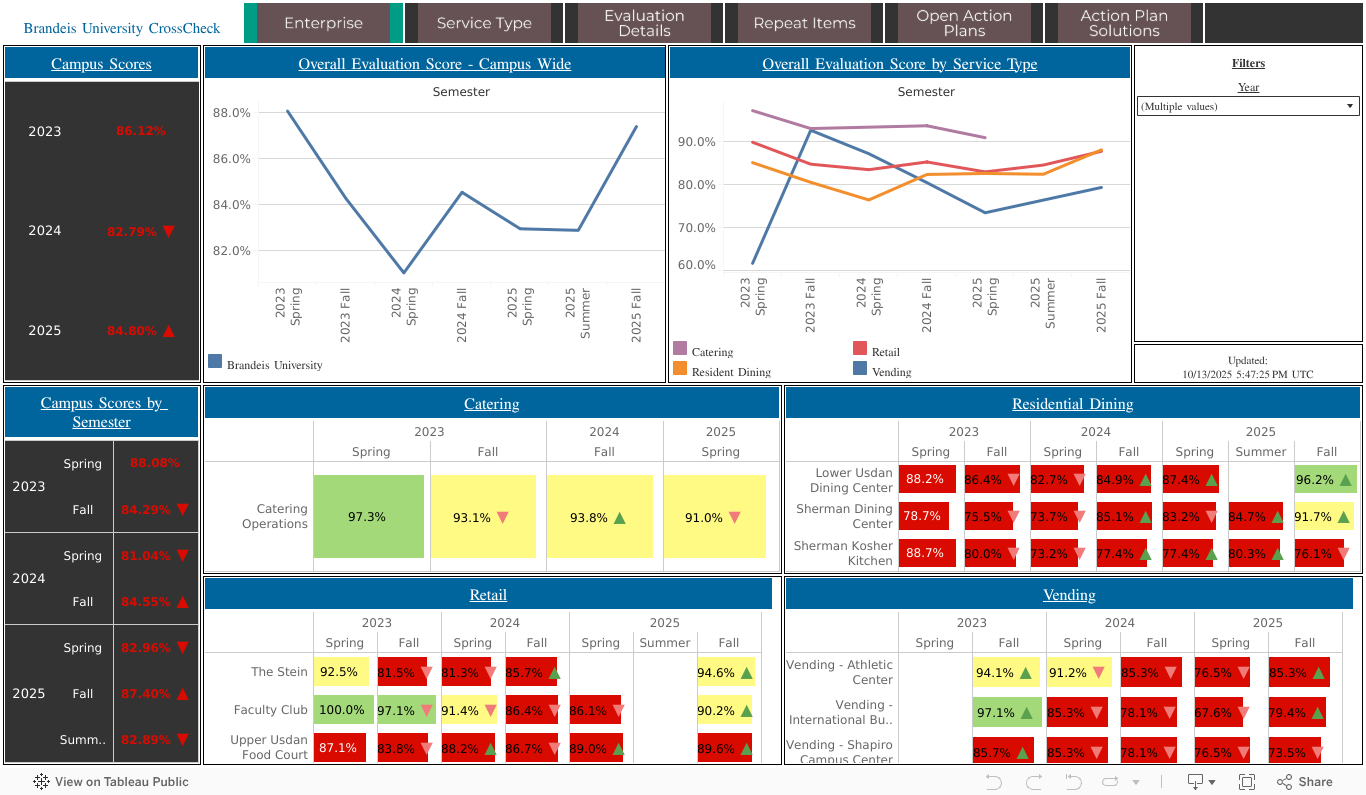Image resolution: width=1366 pixels, height=795 pixels.
Task: Expand the replay dropdown arrow in toolbar
Action: (1135, 782)
